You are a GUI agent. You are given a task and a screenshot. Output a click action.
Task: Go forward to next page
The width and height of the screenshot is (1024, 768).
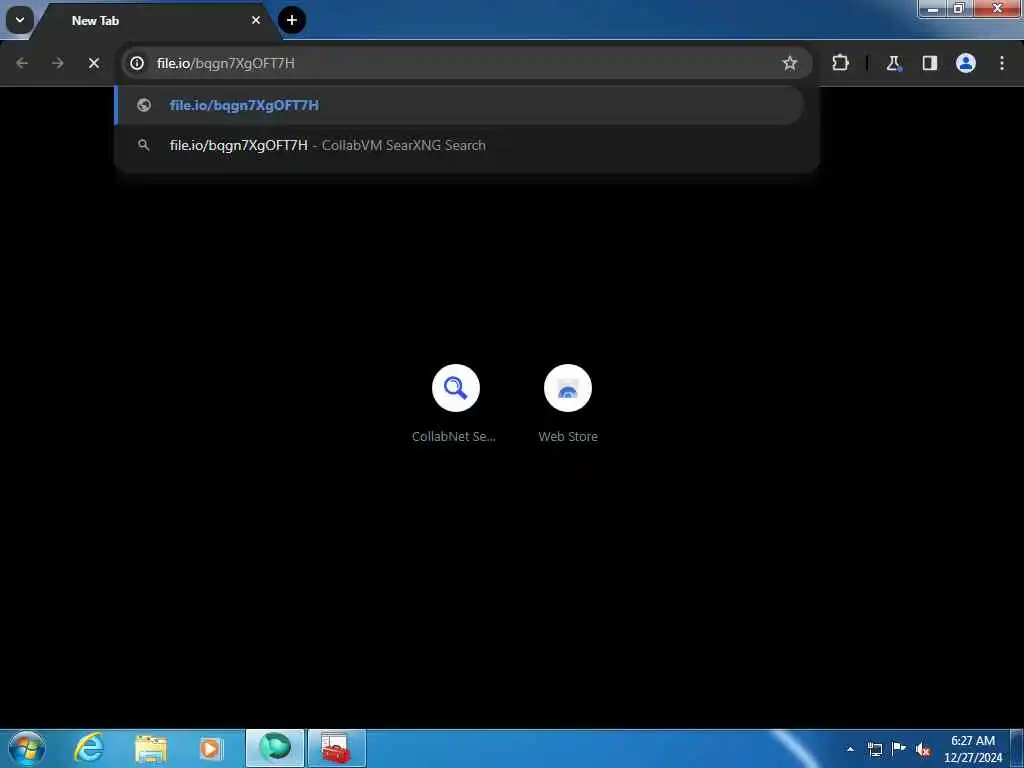(x=57, y=63)
